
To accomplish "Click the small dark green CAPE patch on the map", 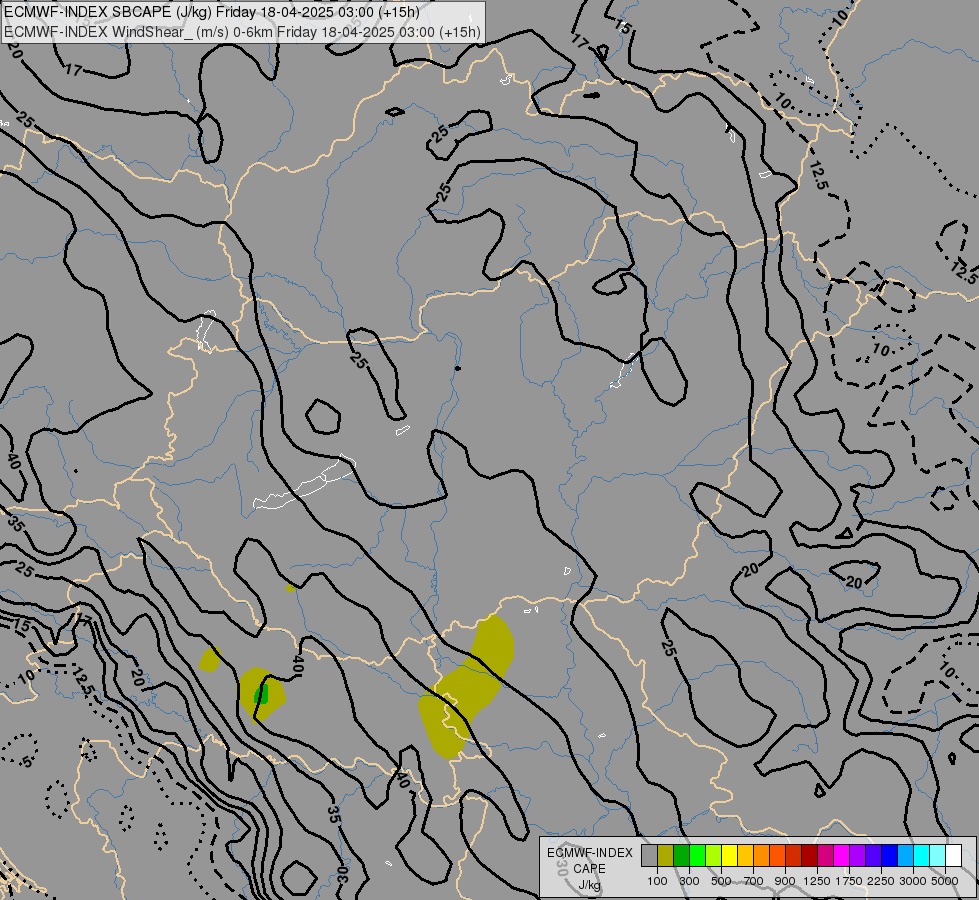I will pyautogui.click(x=261, y=694).
